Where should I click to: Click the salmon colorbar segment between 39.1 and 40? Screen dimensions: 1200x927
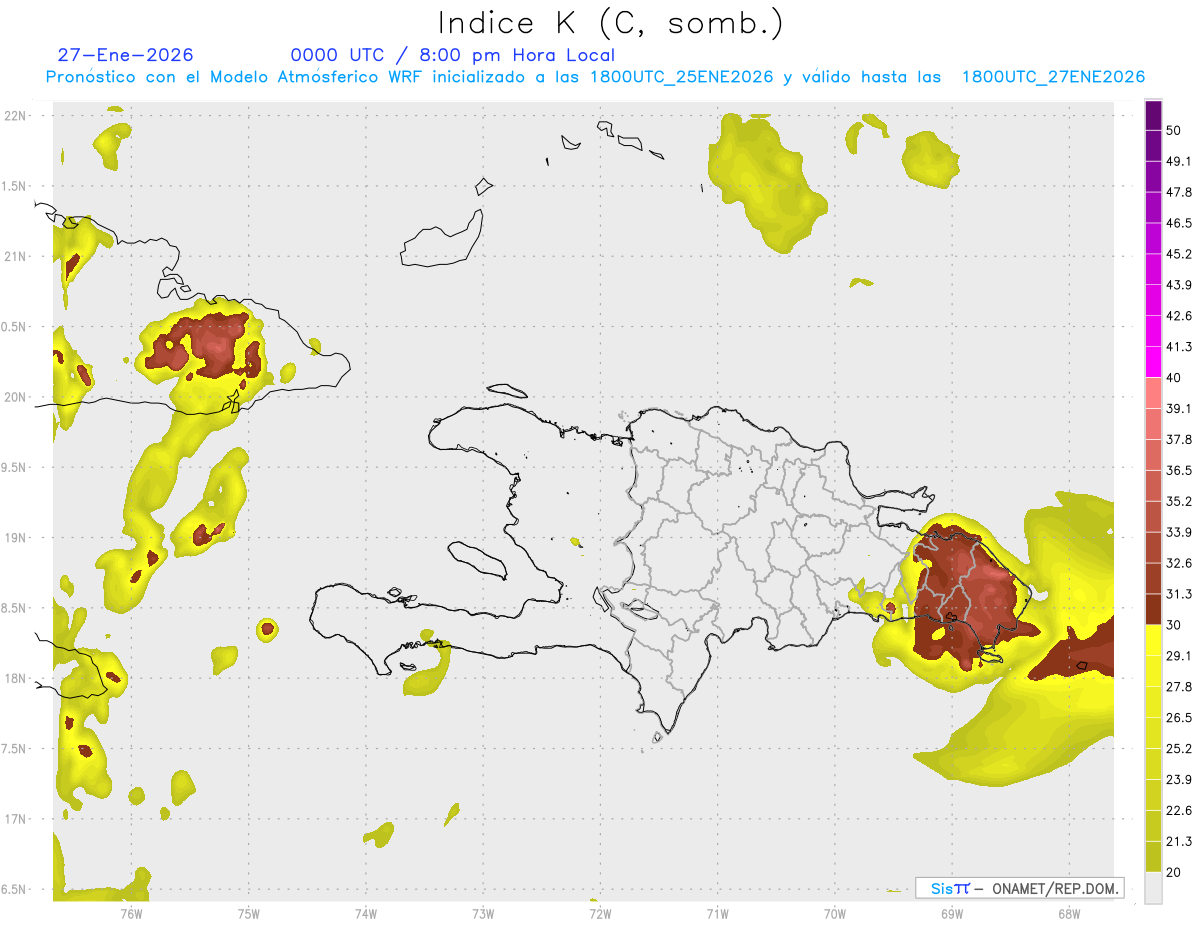(1153, 393)
